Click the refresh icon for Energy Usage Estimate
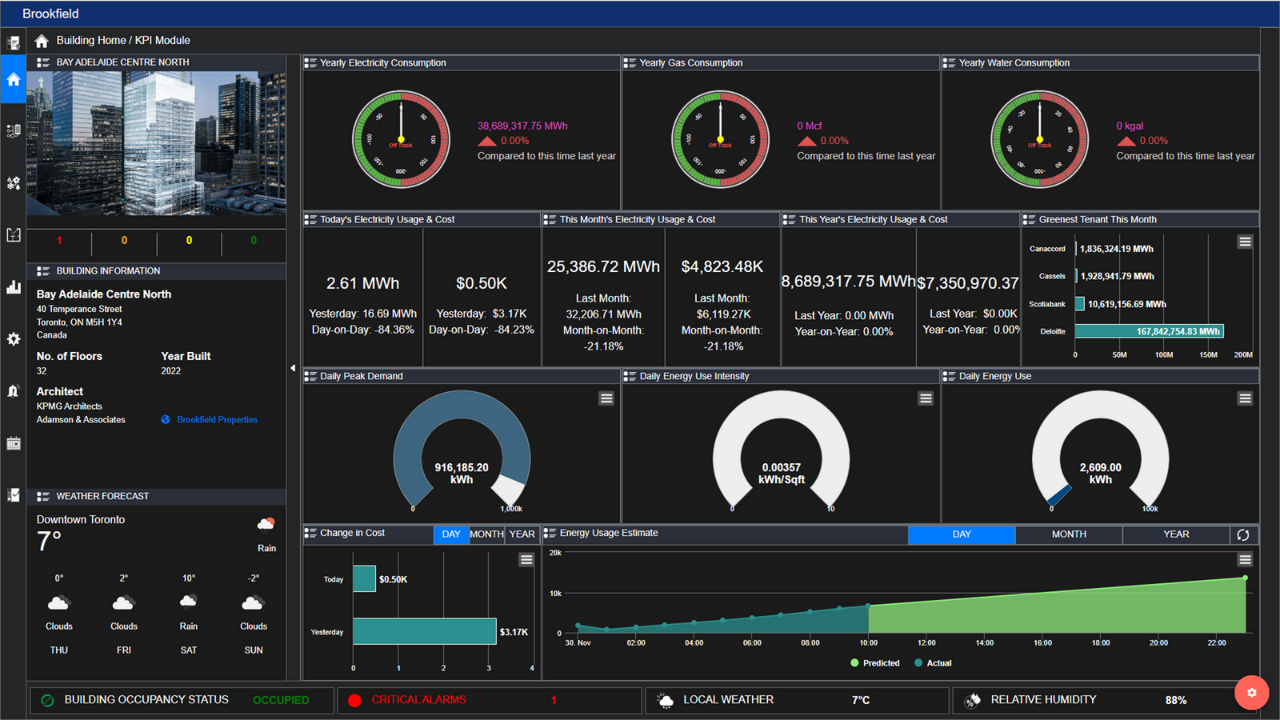Screen dimensions: 1280x720 tap(1243, 535)
